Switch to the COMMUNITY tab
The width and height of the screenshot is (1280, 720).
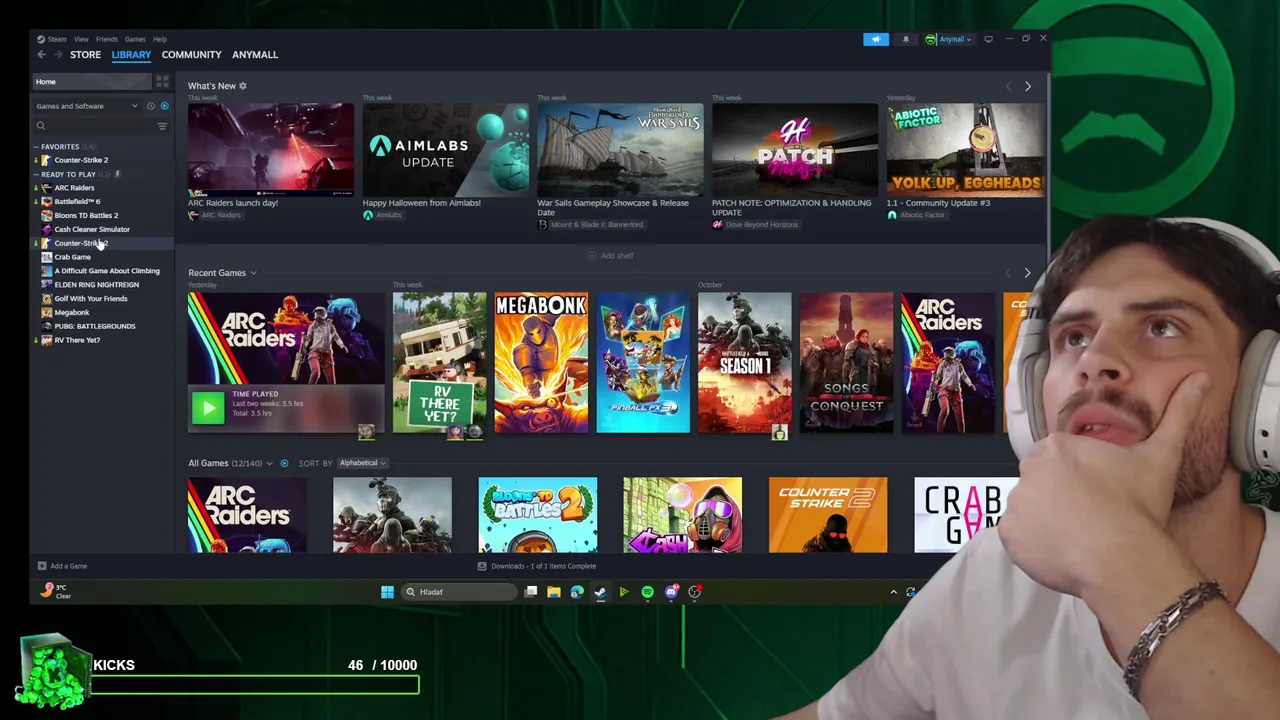191,55
